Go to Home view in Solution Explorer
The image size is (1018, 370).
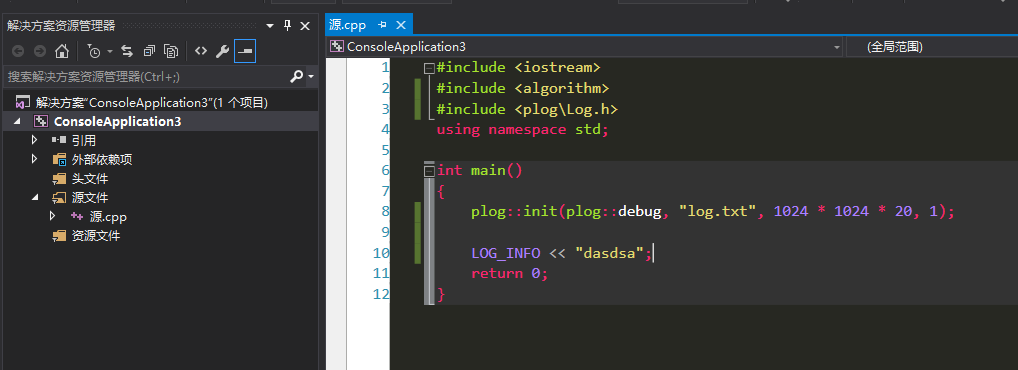(62, 51)
